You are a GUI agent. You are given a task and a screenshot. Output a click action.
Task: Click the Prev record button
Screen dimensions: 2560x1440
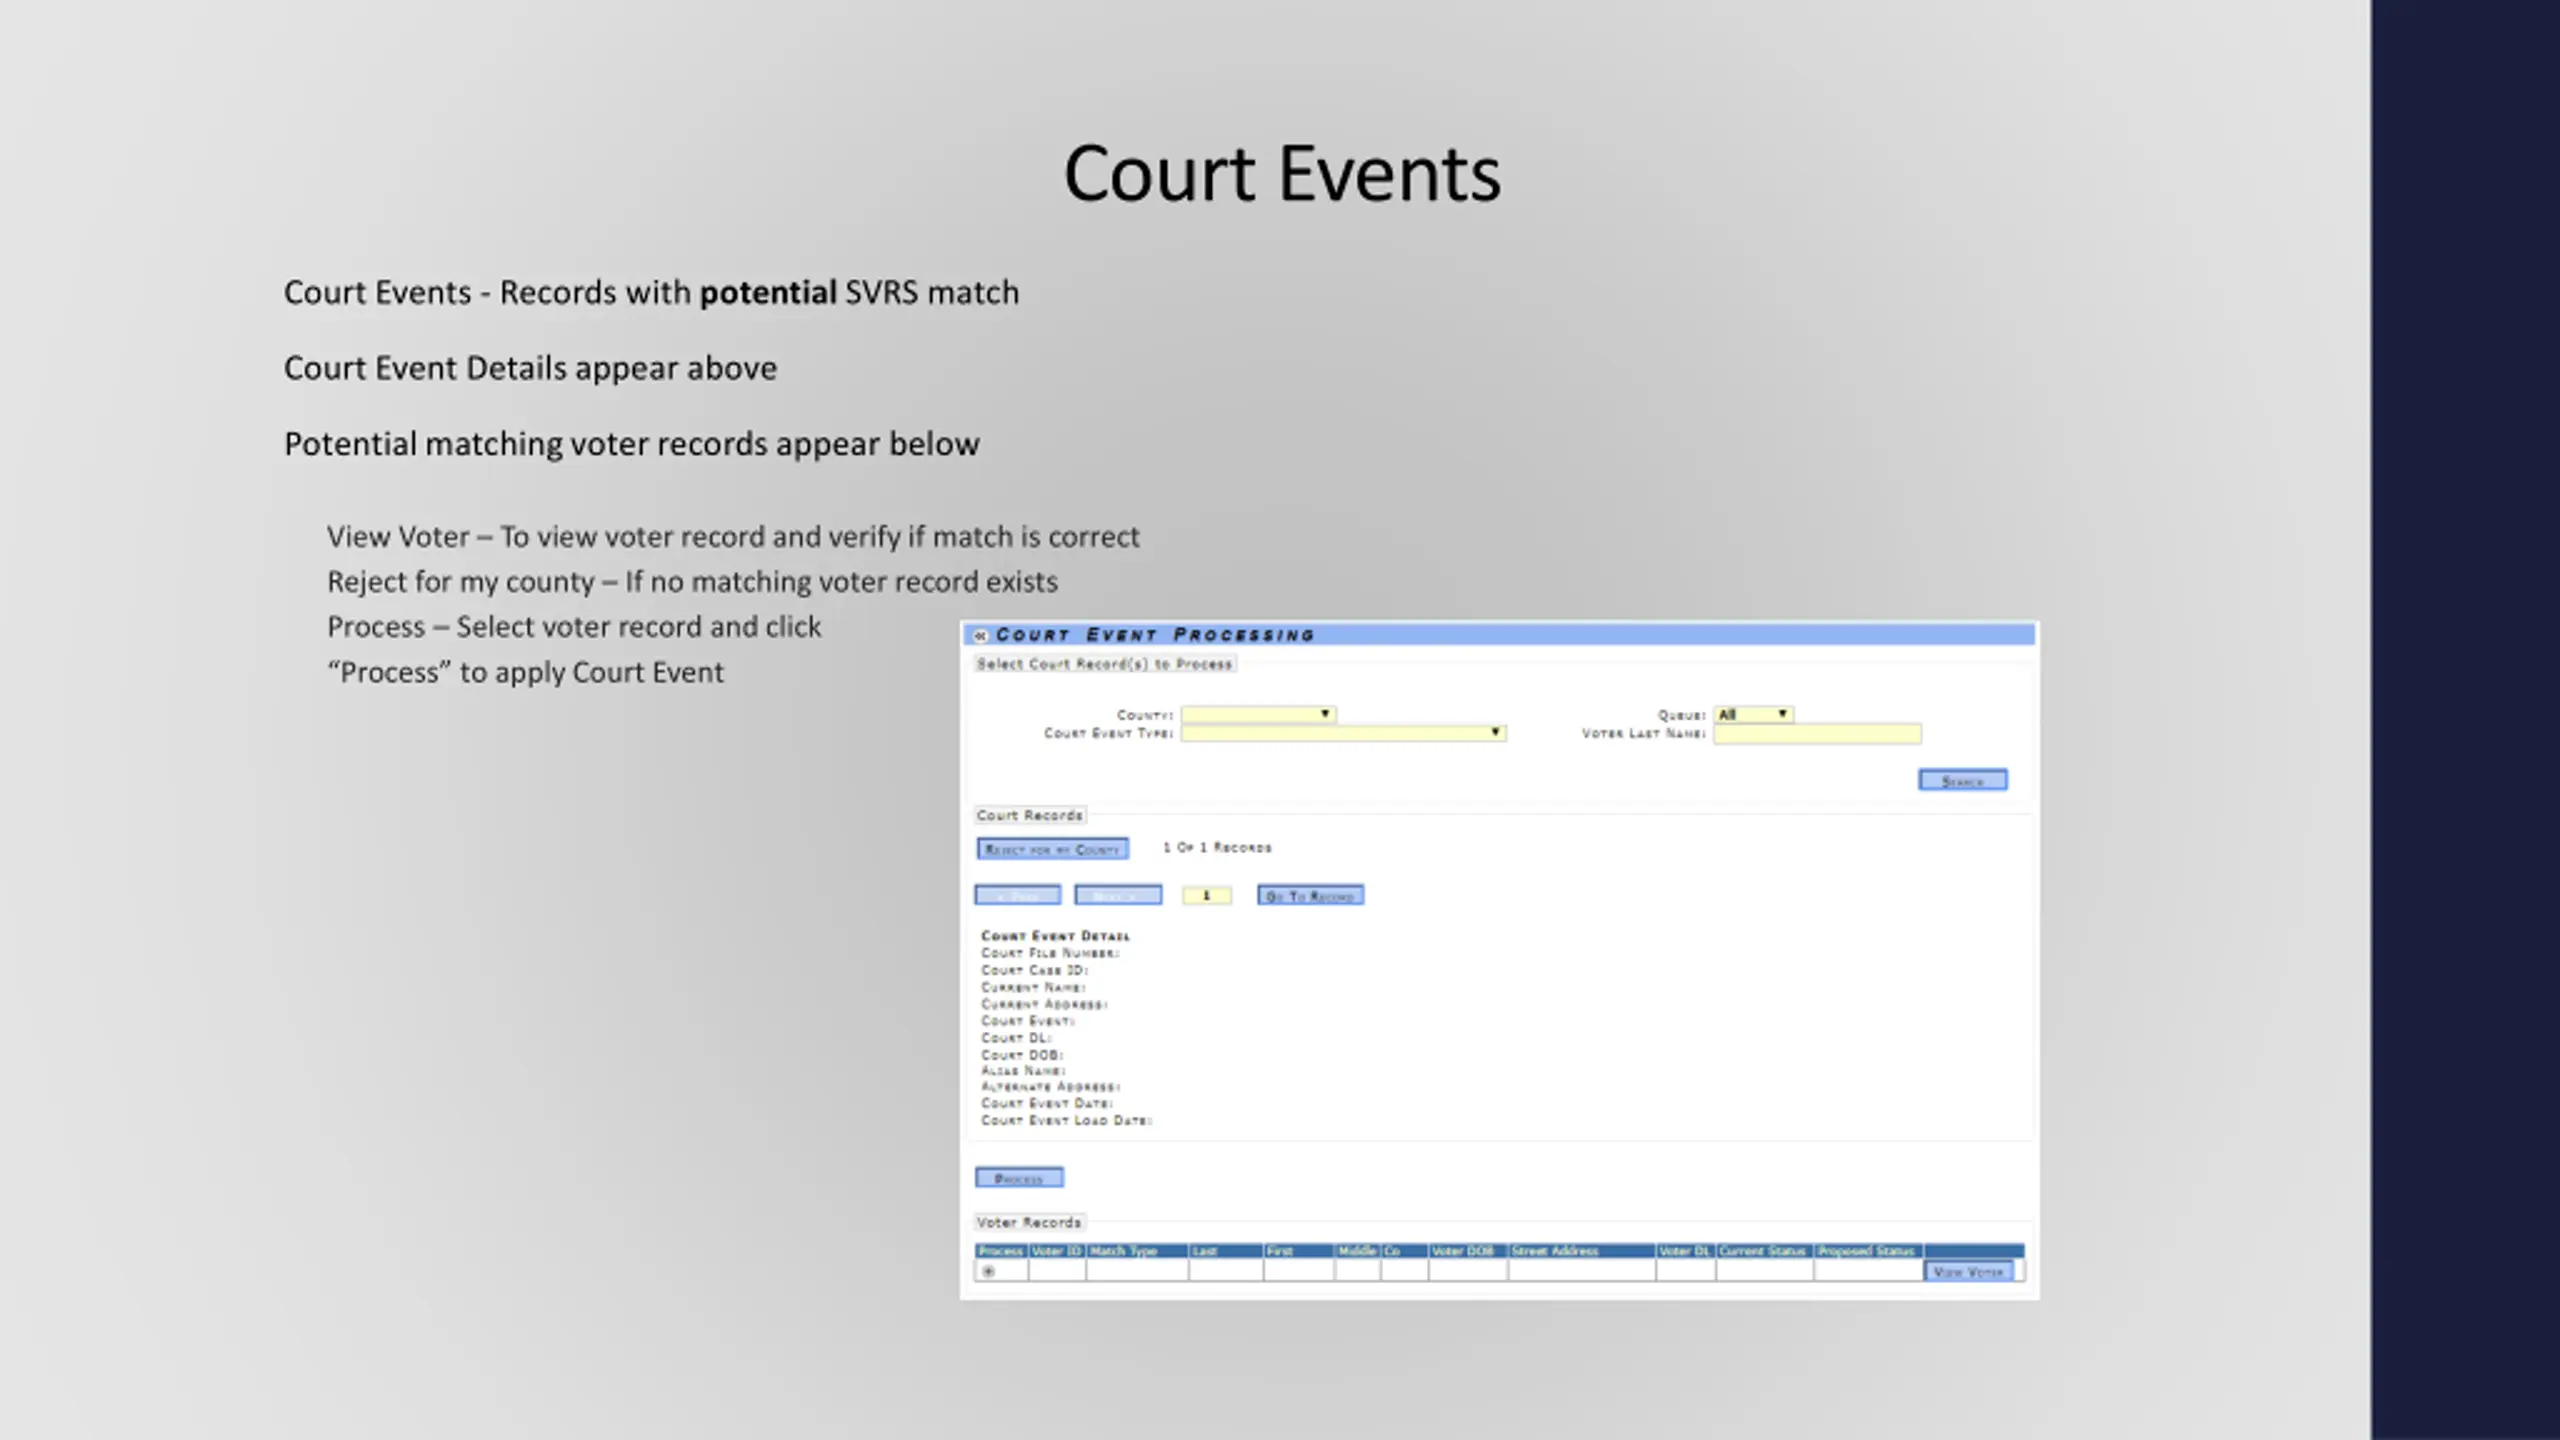click(1018, 895)
